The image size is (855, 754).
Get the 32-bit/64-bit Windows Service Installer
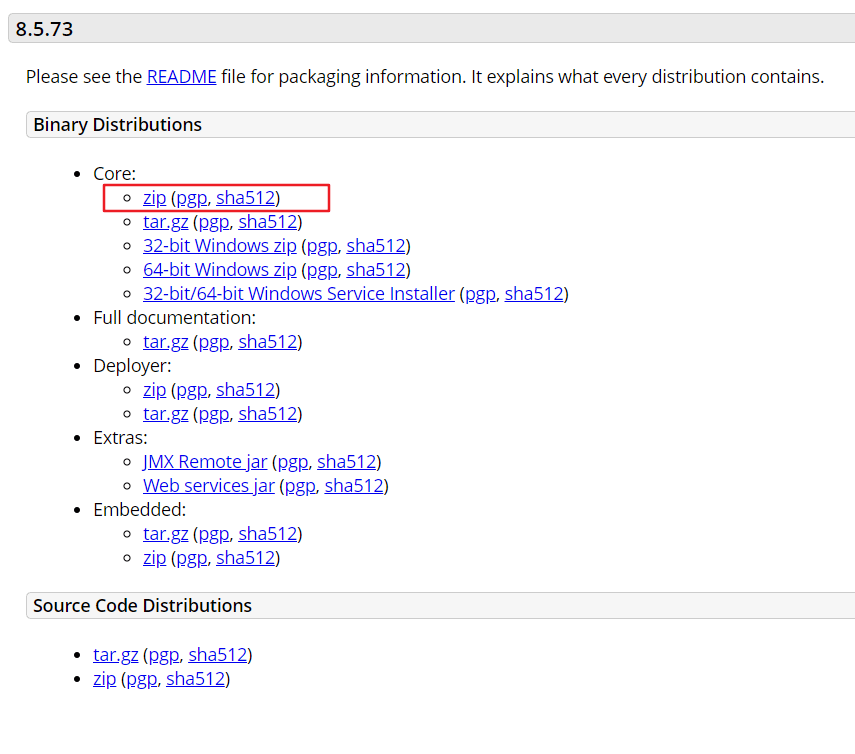(298, 294)
